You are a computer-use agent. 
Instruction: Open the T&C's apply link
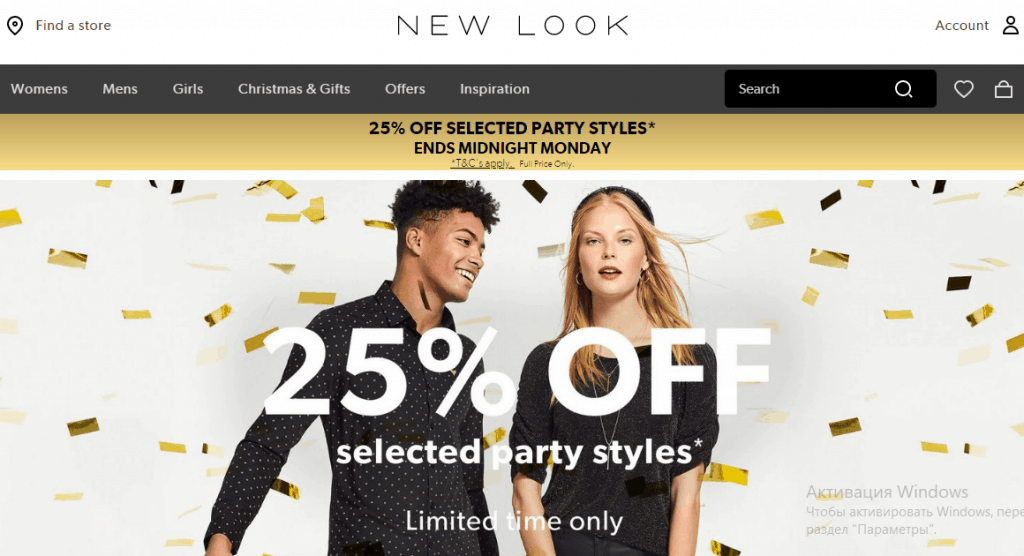click(482, 163)
